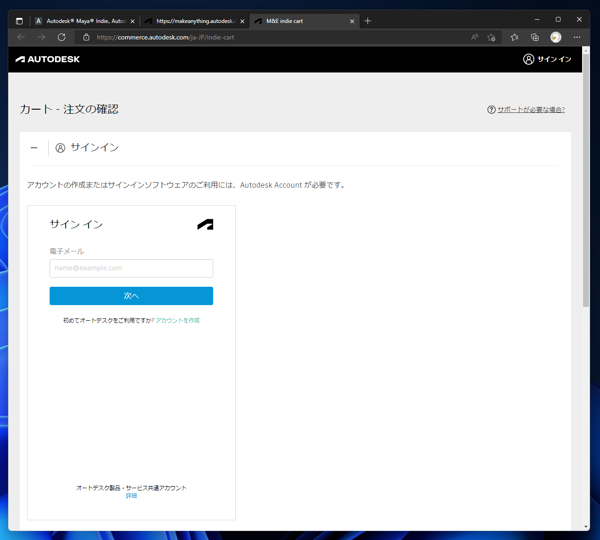This screenshot has width=600, height=540.
Task: Click the 電子メール email input field
Action: tap(131, 268)
